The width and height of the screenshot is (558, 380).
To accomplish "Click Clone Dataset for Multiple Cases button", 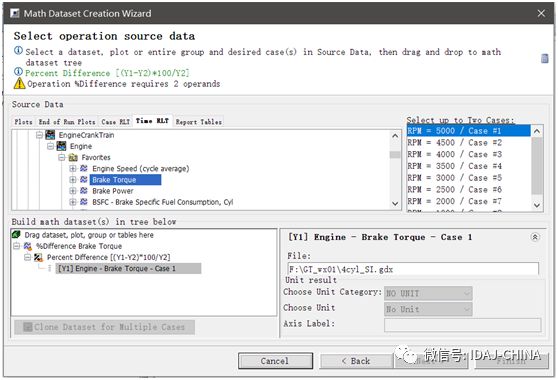I will [x=105, y=327].
